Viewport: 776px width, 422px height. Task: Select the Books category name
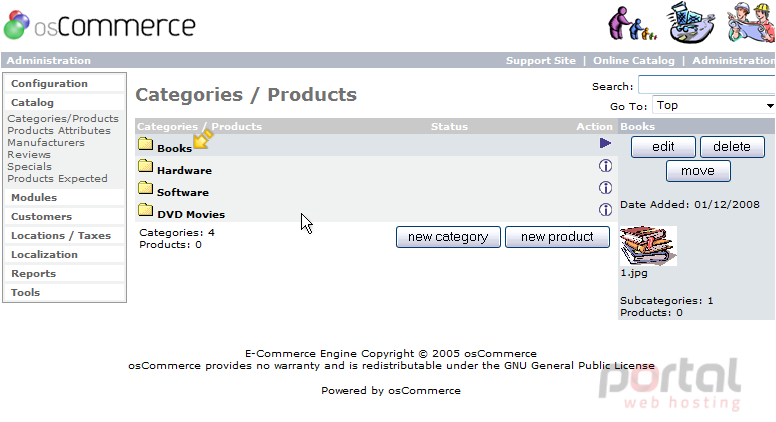click(x=174, y=148)
